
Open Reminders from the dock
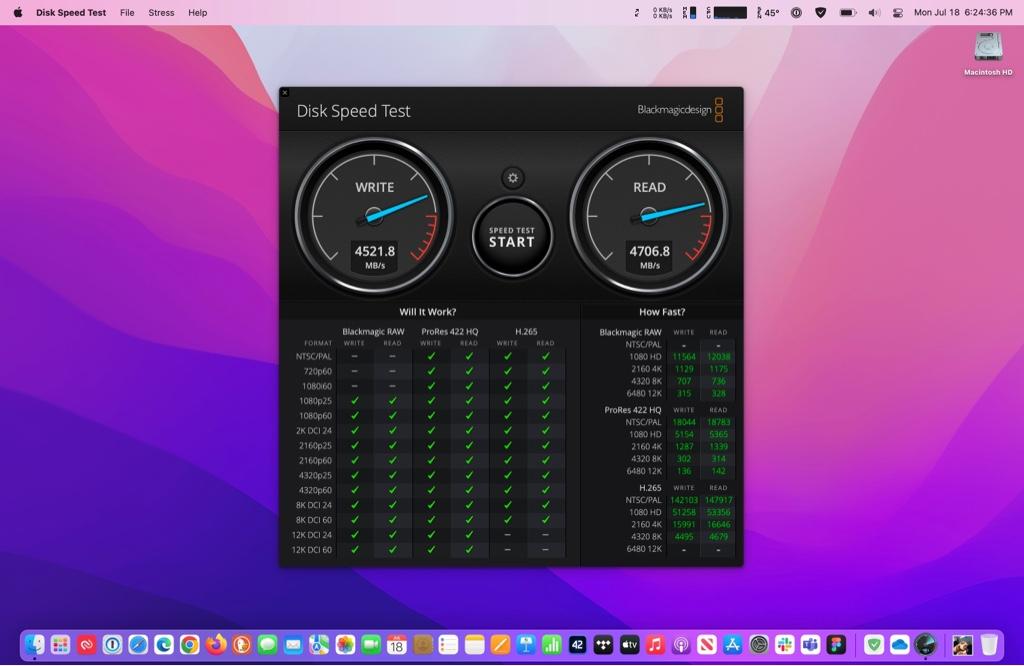[449, 645]
